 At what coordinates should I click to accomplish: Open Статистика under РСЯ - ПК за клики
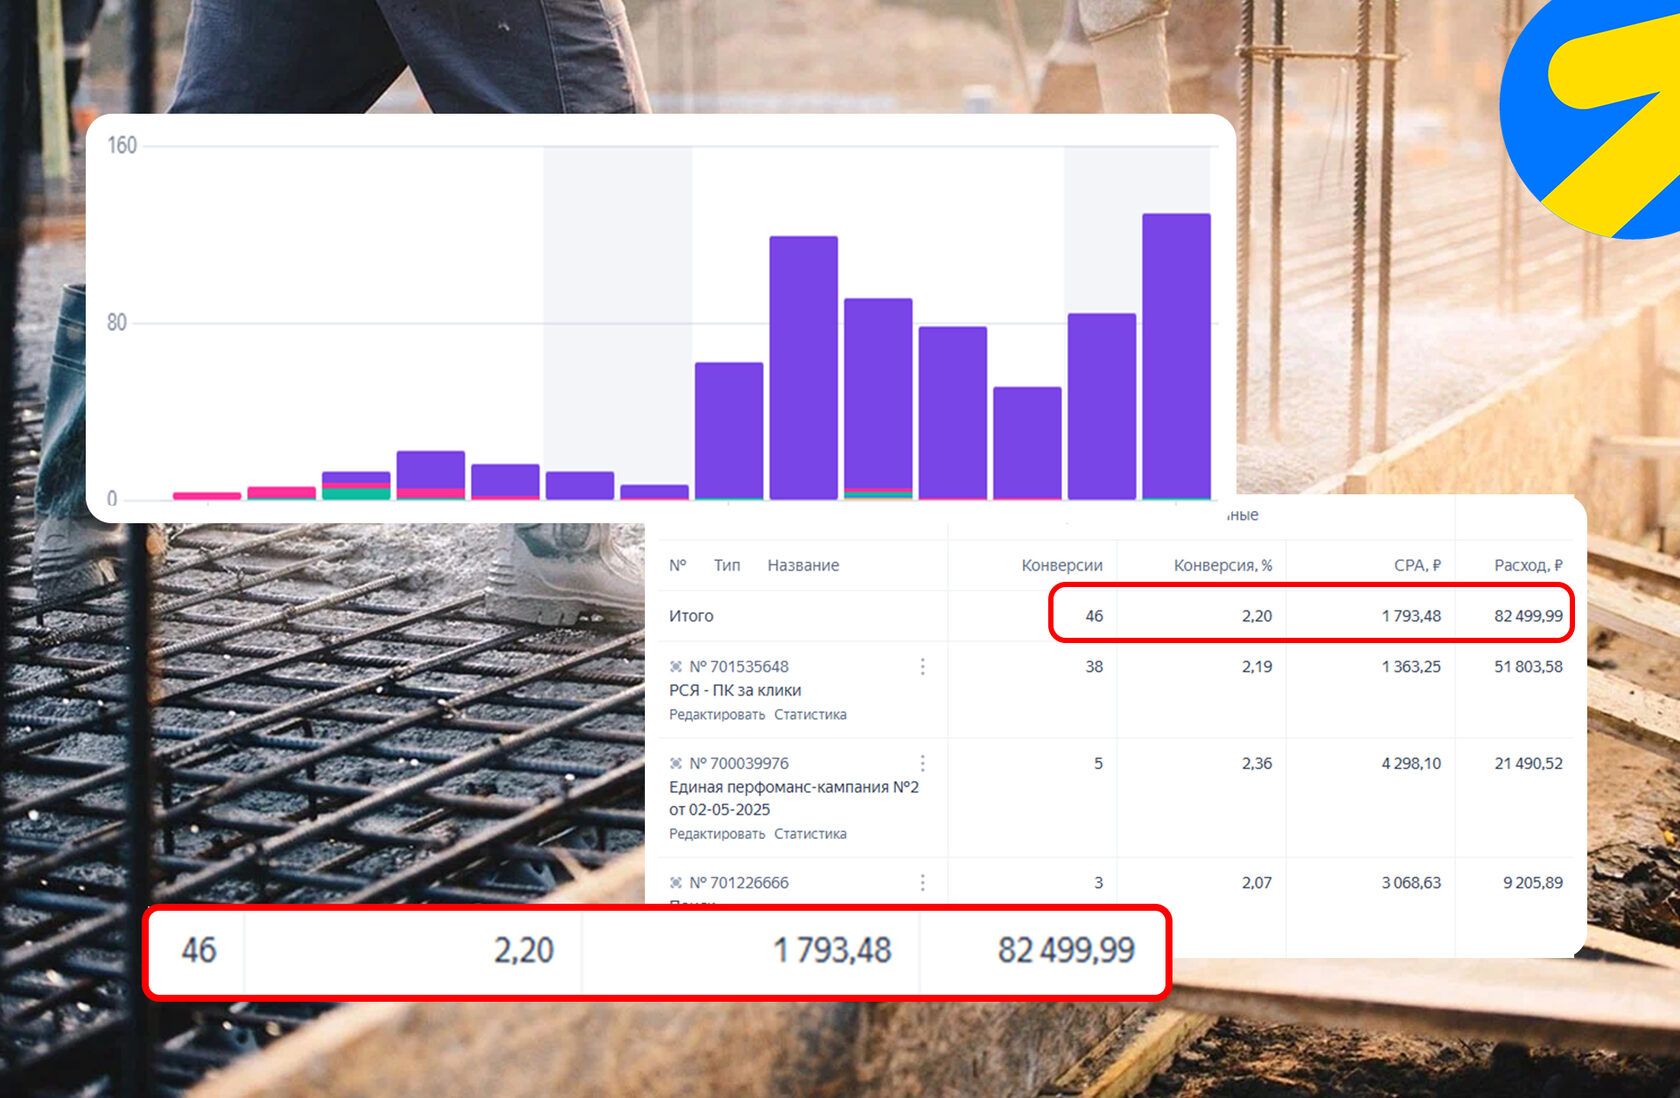point(810,714)
